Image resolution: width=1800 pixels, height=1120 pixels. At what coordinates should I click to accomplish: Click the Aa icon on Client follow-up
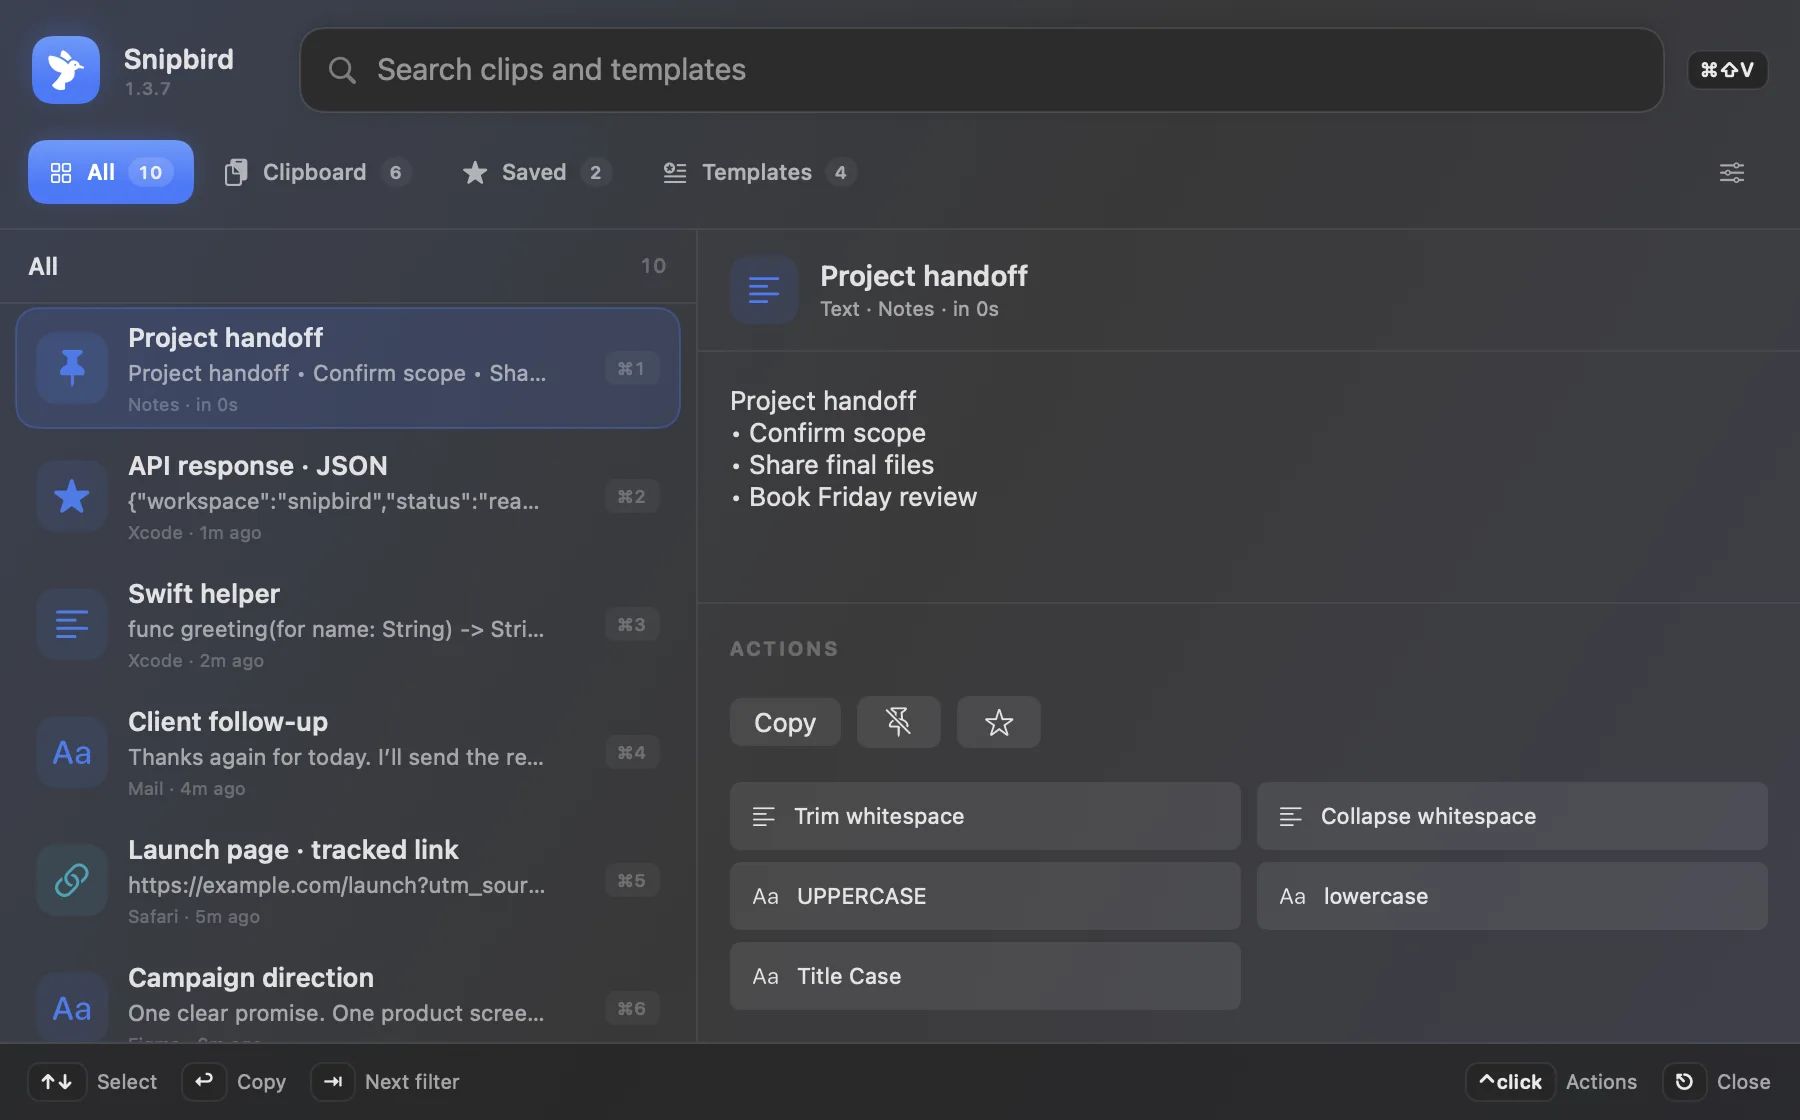(72, 752)
